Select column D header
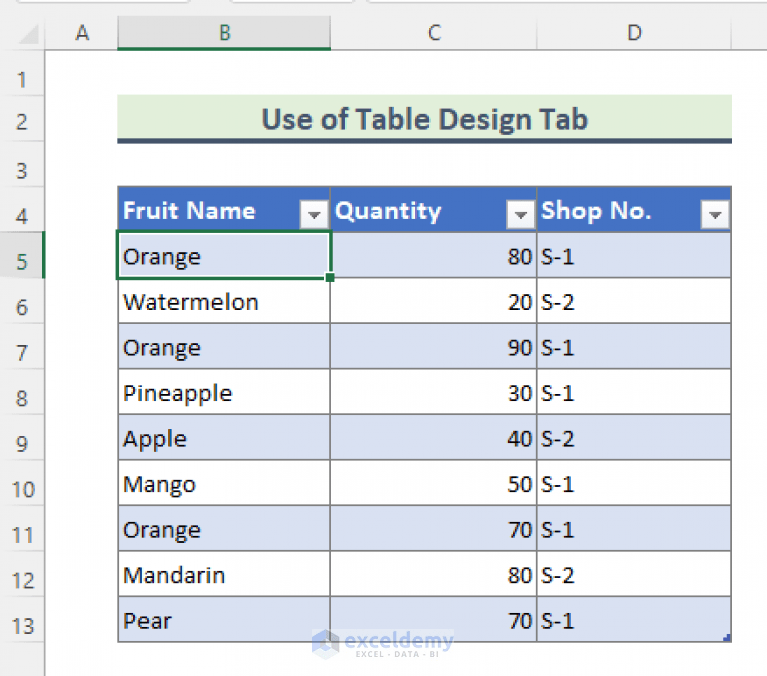The width and height of the screenshot is (767, 676). click(634, 33)
